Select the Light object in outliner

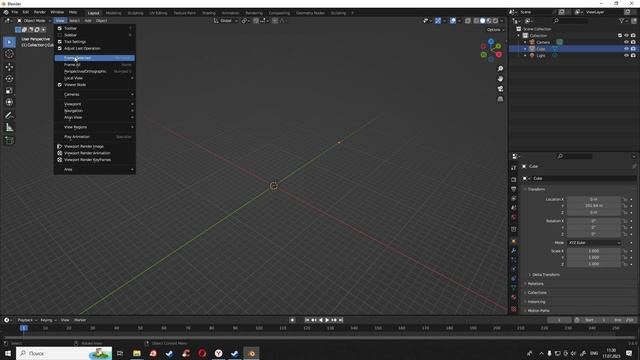tap(541, 56)
